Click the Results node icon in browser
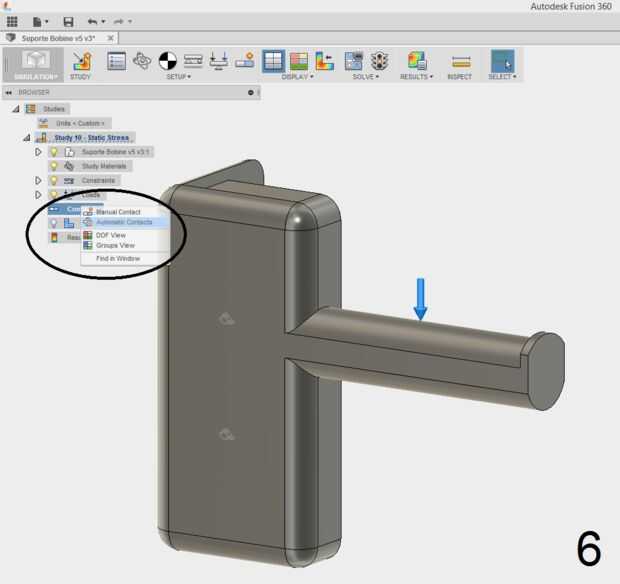The image size is (620, 584). pyautogui.click(x=54, y=237)
